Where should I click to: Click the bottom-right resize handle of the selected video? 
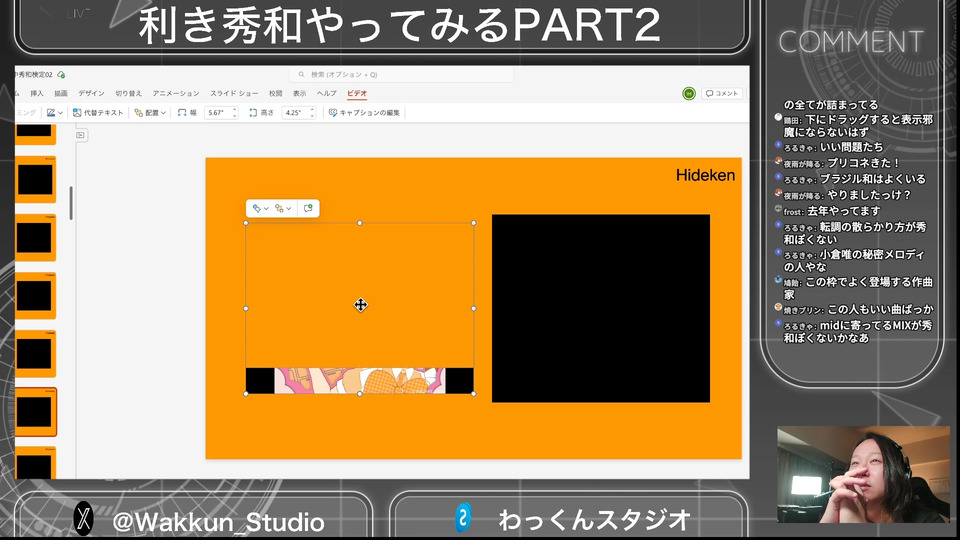pos(473,394)
